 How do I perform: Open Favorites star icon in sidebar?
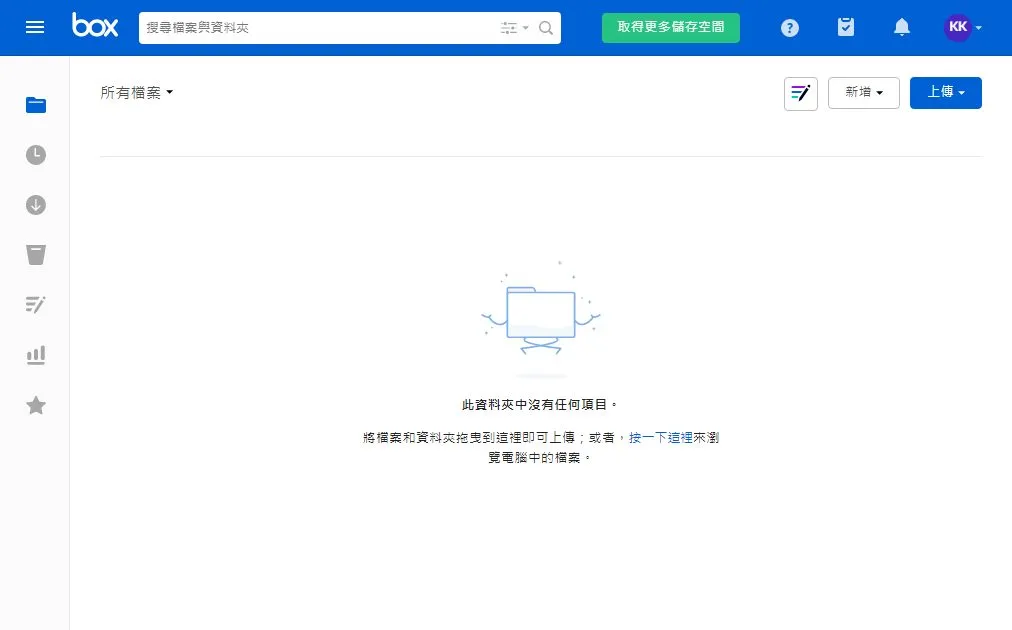tap(35, 405)
